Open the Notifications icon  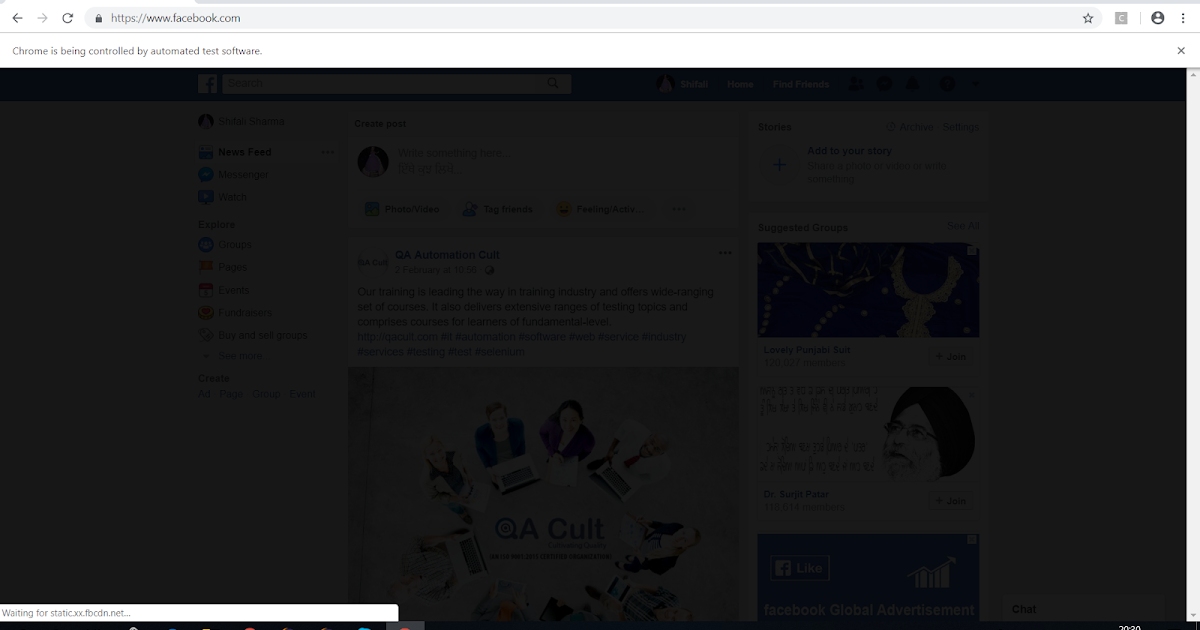coord(912,84)
